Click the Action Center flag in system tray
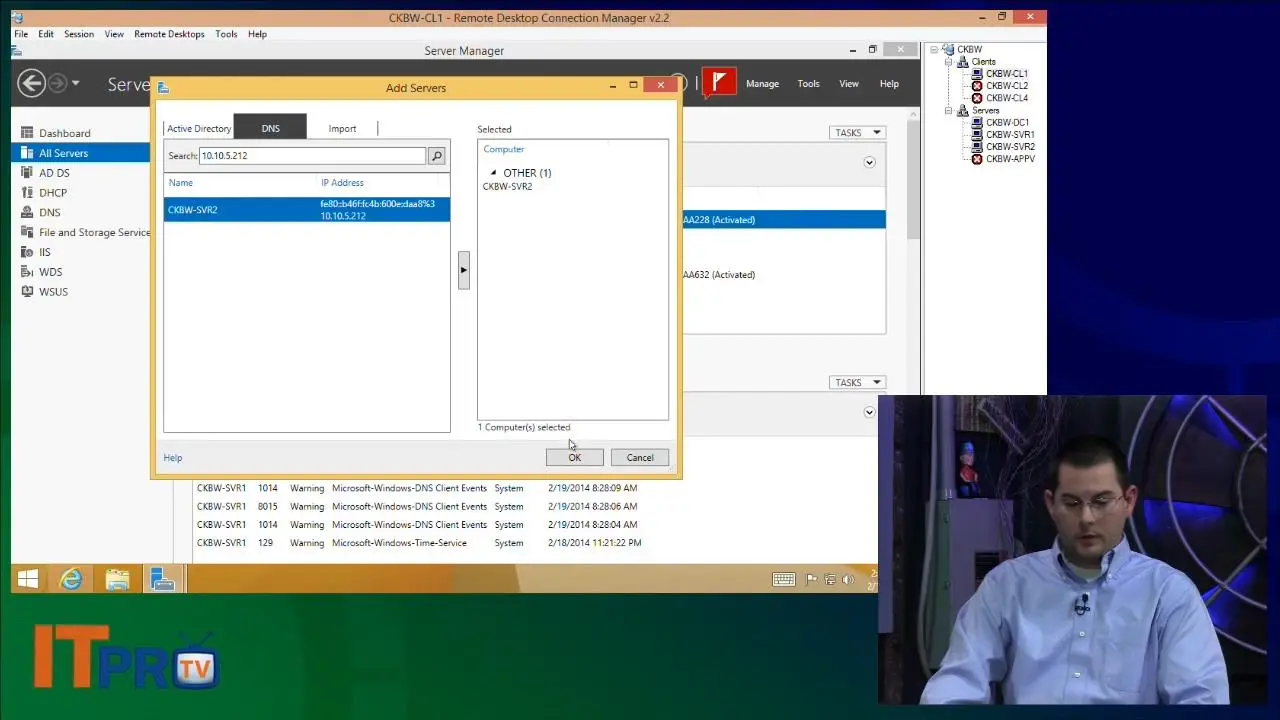The height and width of the screenshot is (720, 1280). pyautogui.click(x=812, y=579)
